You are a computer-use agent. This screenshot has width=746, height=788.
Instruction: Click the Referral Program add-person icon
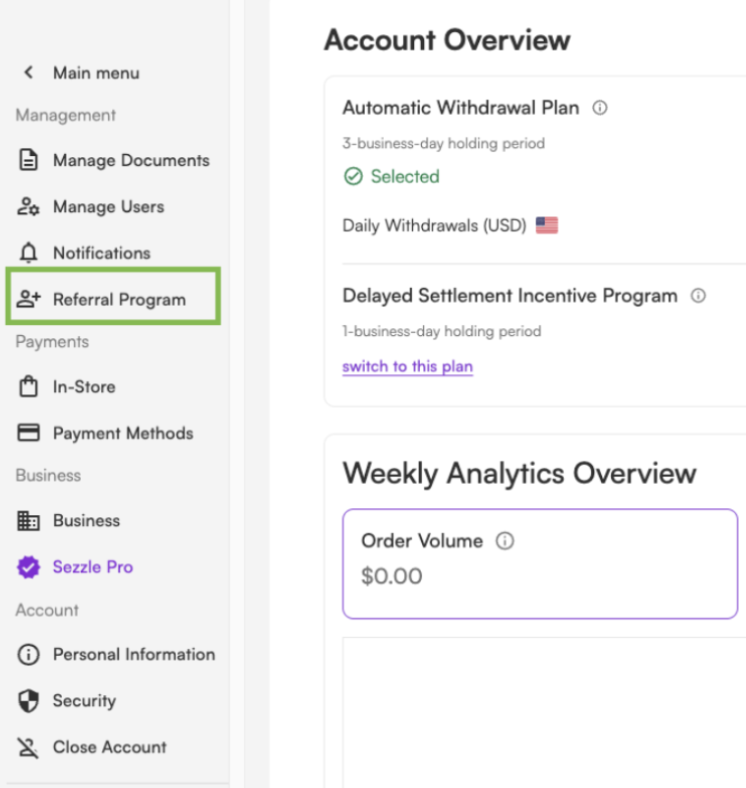(x=28, y=299)
